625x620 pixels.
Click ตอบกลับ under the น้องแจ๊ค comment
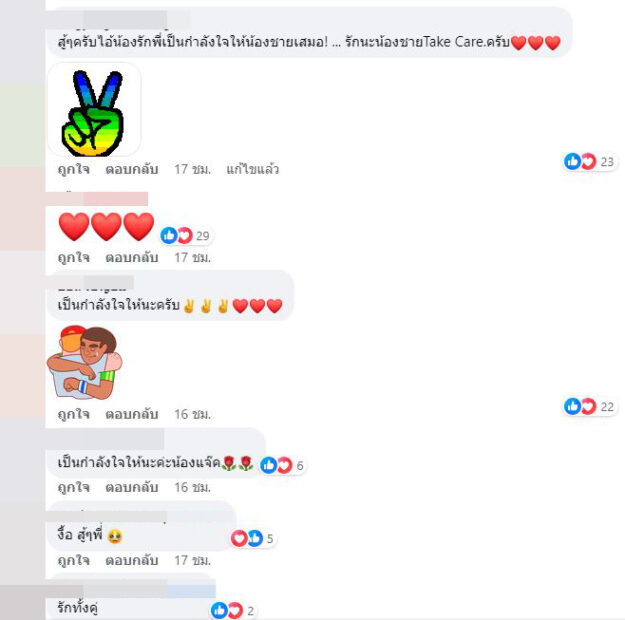132,487
